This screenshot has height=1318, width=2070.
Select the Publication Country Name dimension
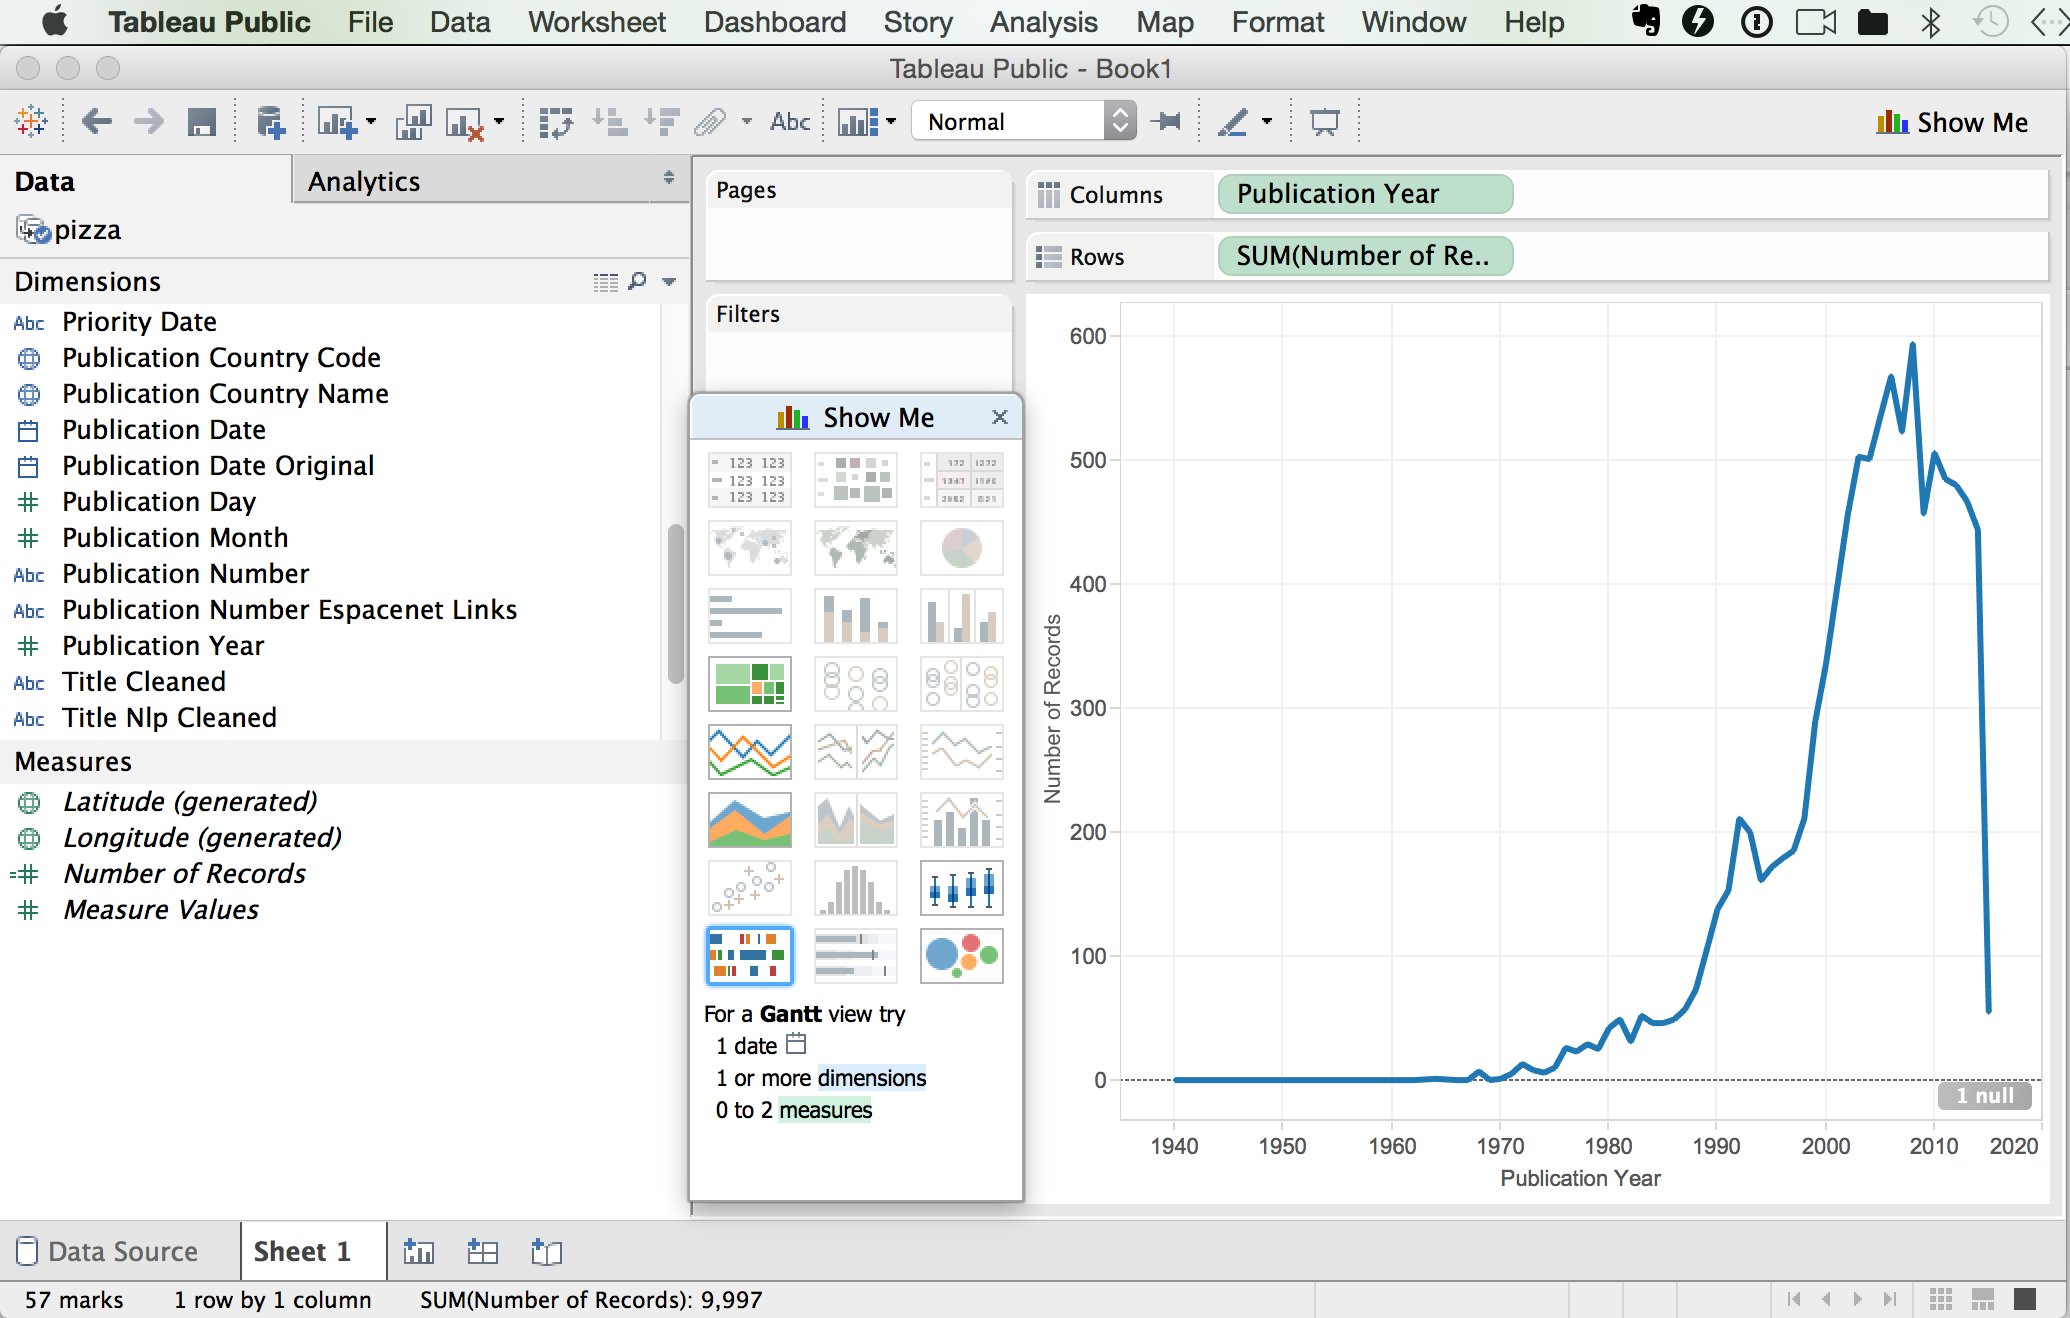point(225,394)
